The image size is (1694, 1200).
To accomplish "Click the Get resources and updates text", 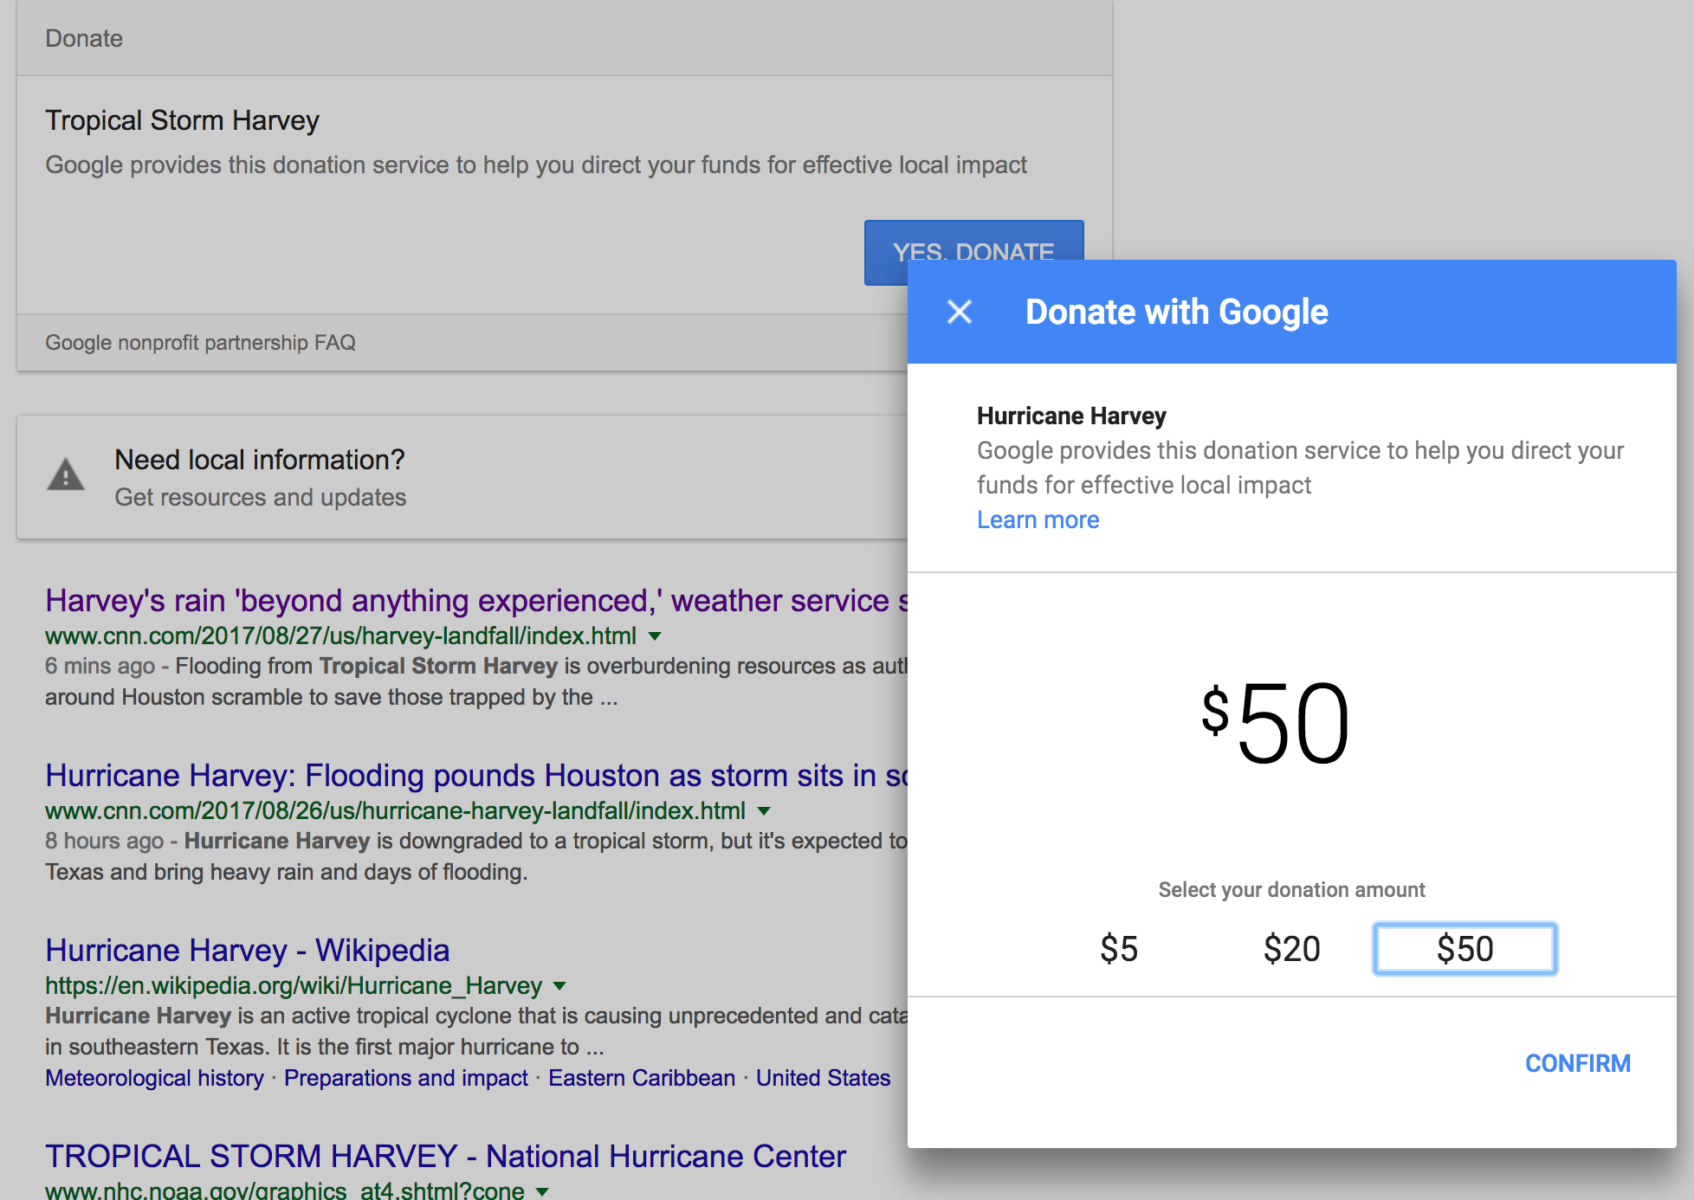I will point(260,497).
